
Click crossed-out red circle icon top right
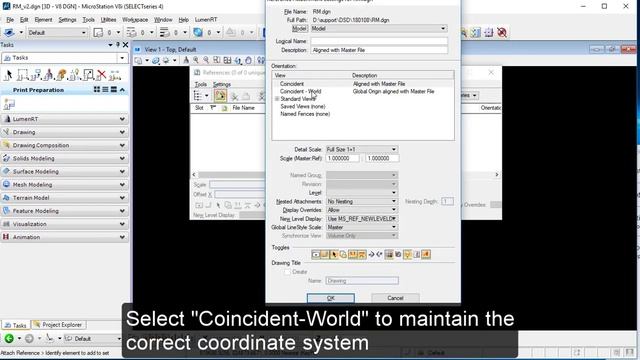502,32
